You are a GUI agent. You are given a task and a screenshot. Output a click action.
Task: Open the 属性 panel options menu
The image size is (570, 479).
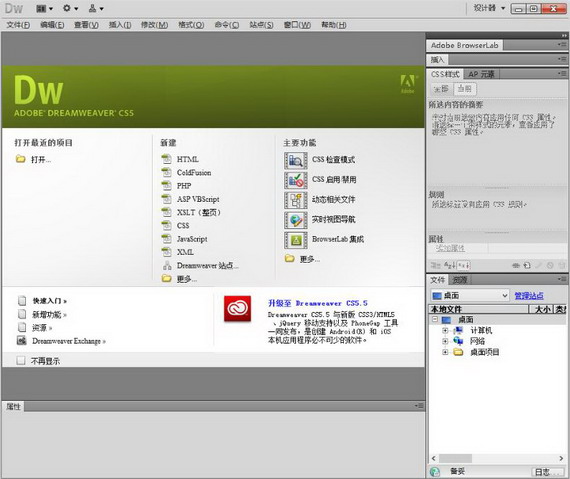pos(419,406)
